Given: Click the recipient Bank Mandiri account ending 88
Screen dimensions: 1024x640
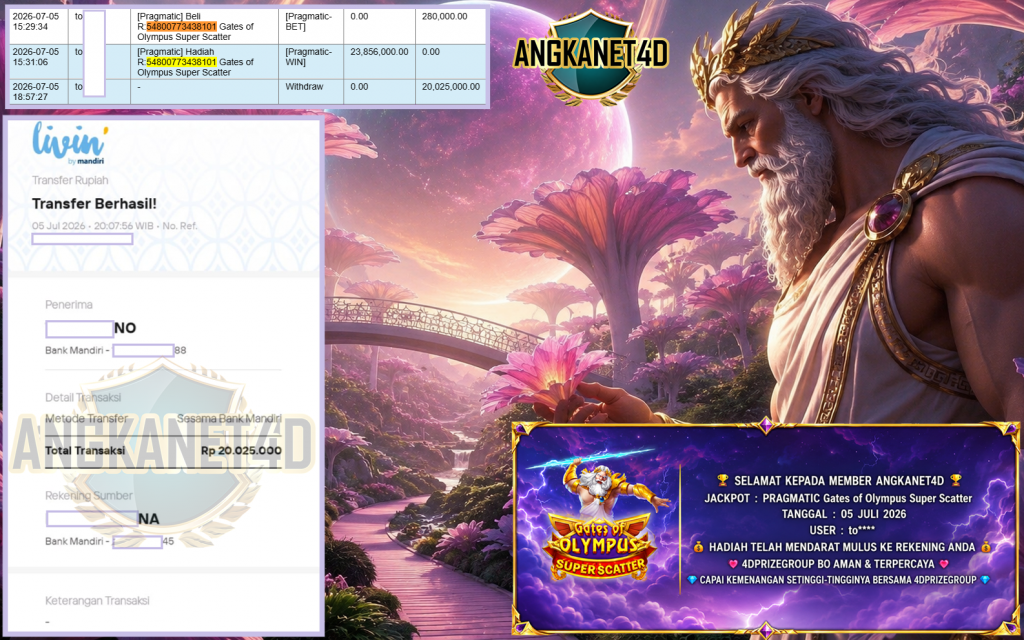Looking at the screenshot, I should click(116, 351).
